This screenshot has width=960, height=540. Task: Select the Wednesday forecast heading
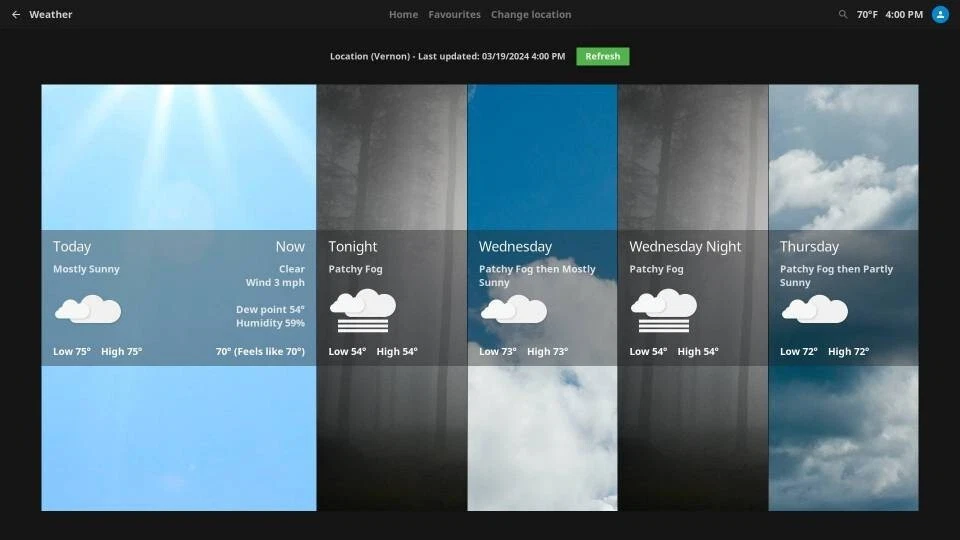pyautogui.click(x=515, y=247)
